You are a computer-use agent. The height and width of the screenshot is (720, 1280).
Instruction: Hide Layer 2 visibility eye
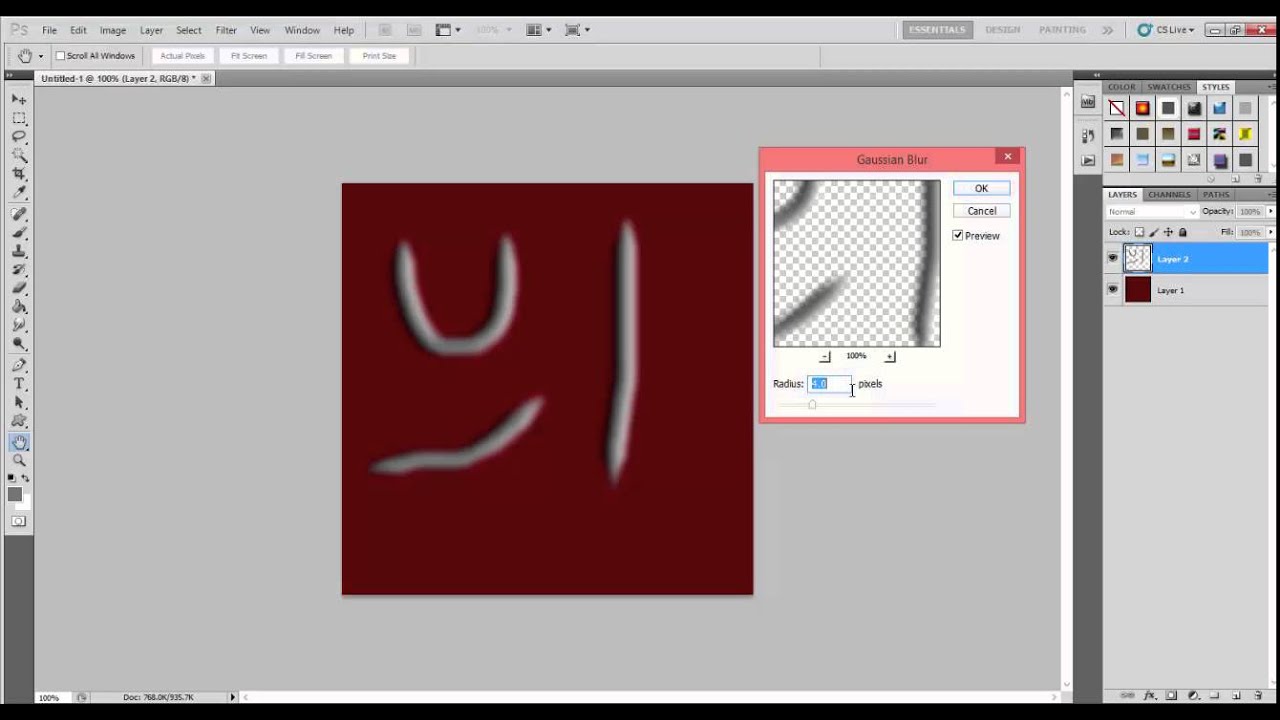coord(1113,259)
